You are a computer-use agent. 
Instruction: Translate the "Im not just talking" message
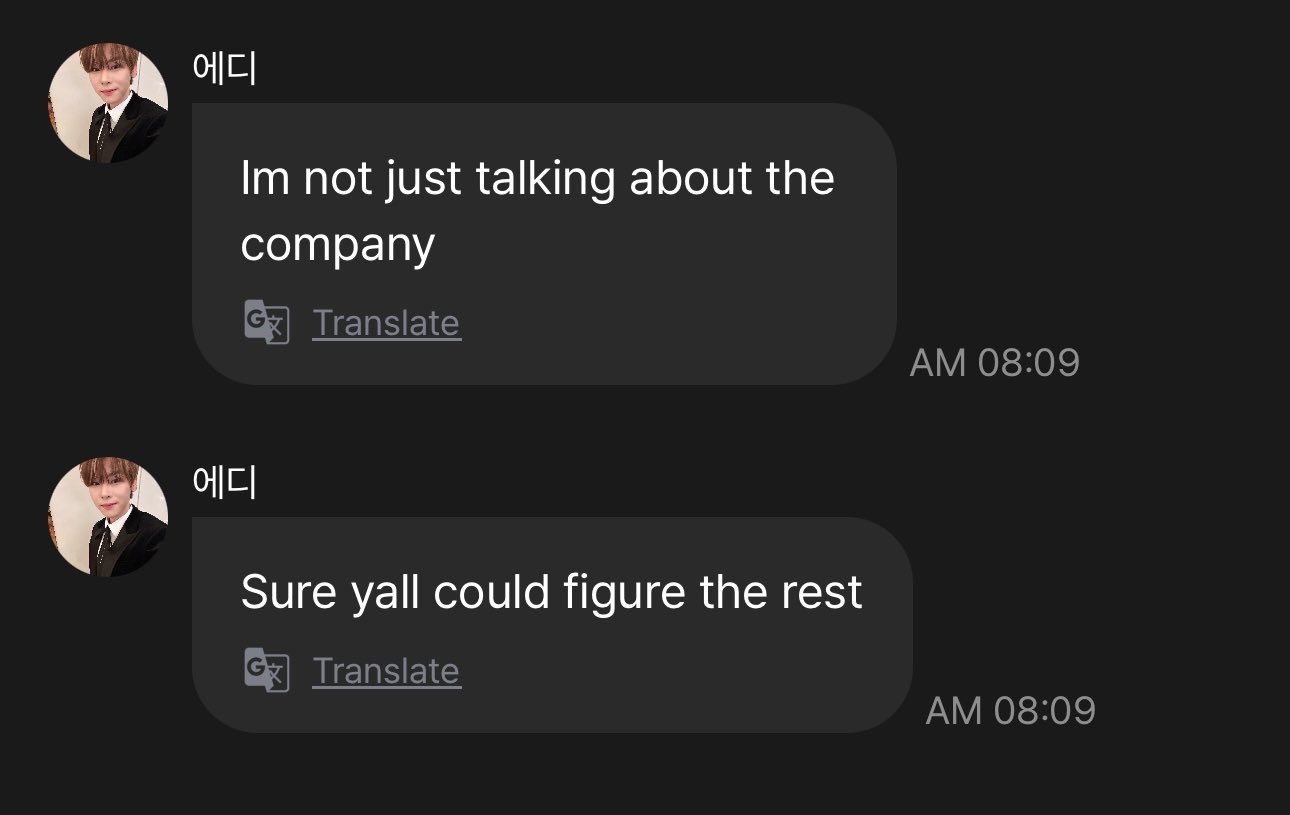click(x=386, y=323)
